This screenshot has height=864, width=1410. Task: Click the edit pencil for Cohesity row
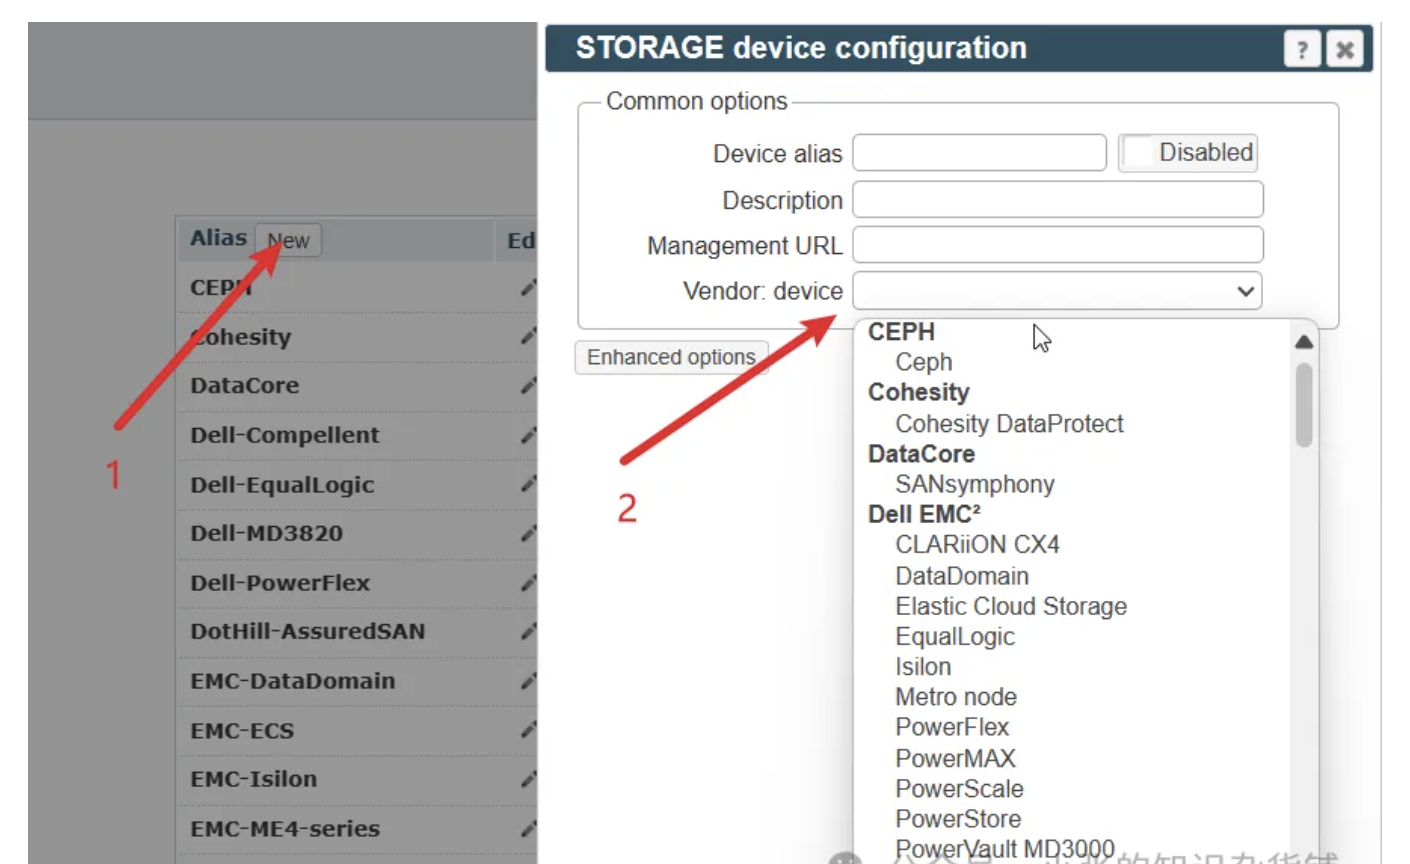528,337
